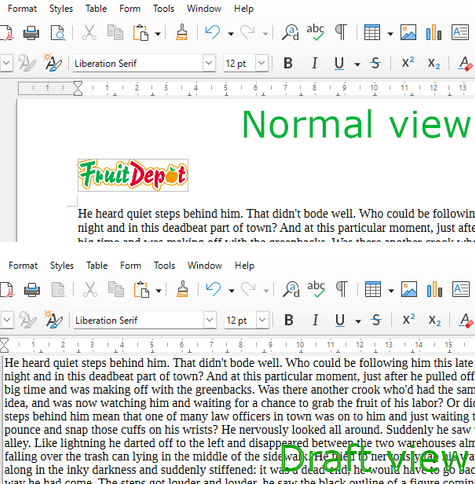Click the Undo arrow in the Draft view window
The image size is (475, 484).
point(213,289)
